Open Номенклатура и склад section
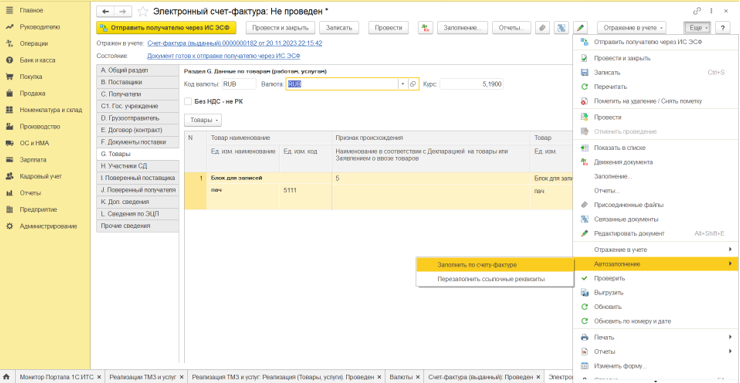Image resolution: width=740 pixels, height=383 pixels. coord(50,109)
